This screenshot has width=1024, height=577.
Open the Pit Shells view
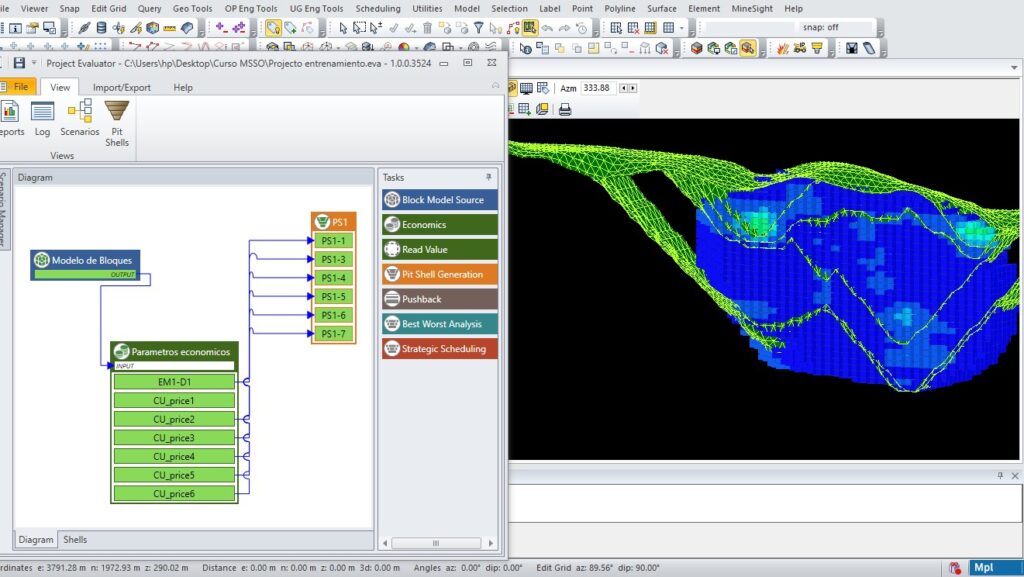(x=117, y=124)
